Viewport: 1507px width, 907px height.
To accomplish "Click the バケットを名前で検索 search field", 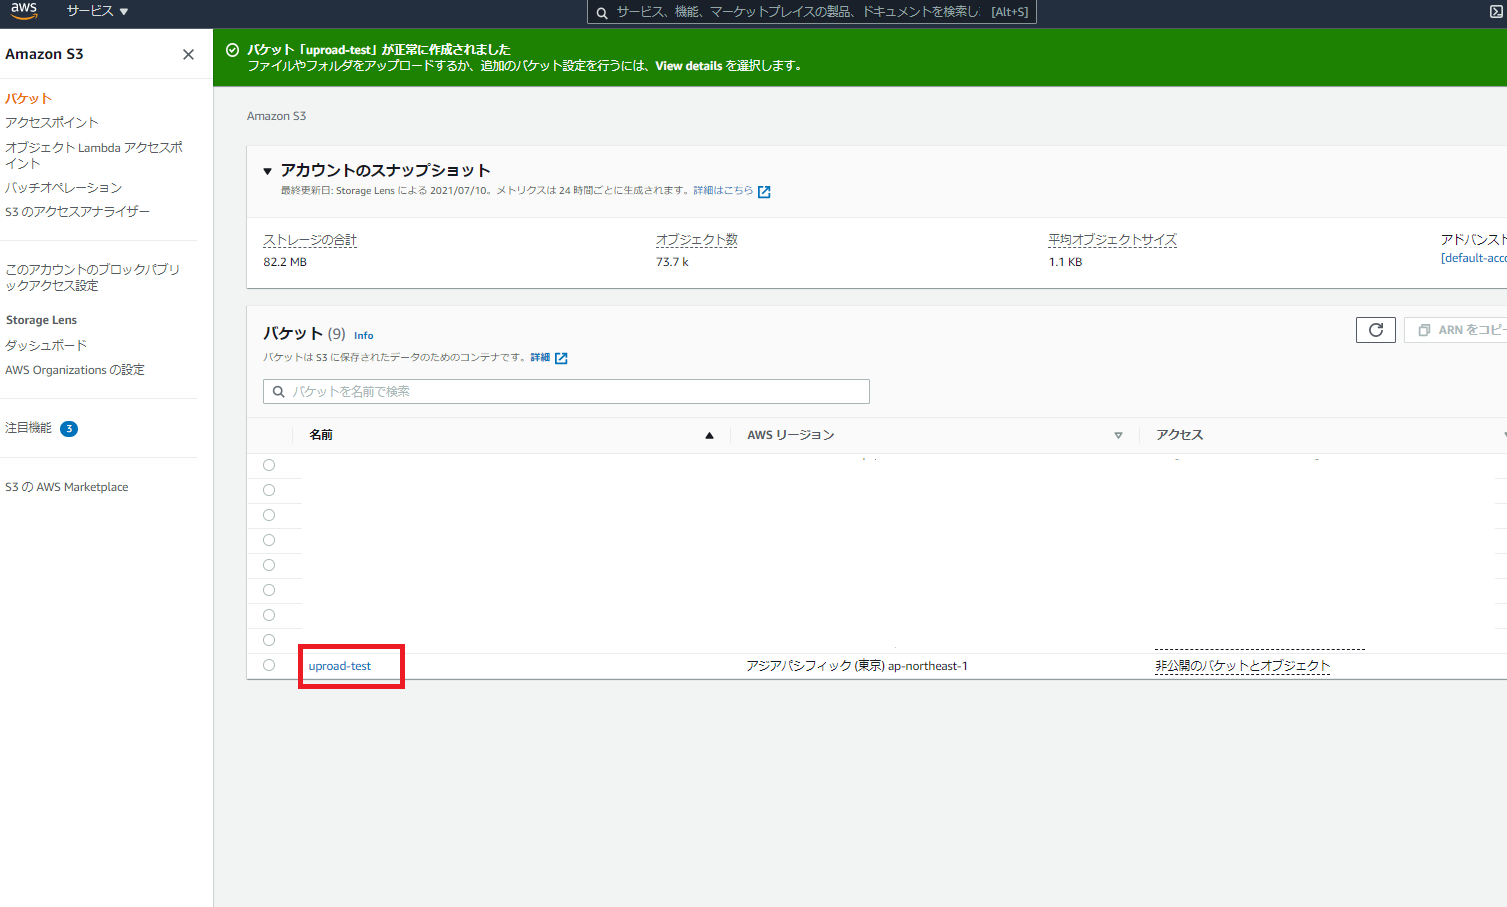I will tap(566, 391).
